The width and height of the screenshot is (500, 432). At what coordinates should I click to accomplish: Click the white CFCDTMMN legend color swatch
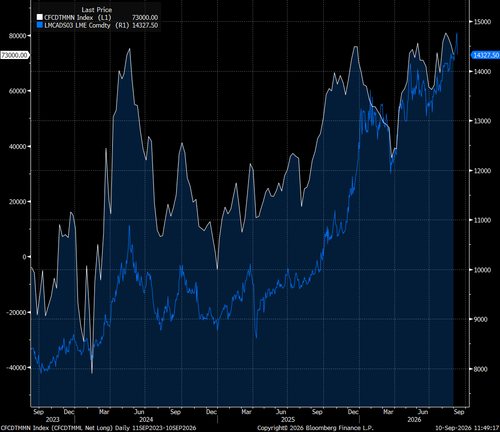(x=40, y=17)
